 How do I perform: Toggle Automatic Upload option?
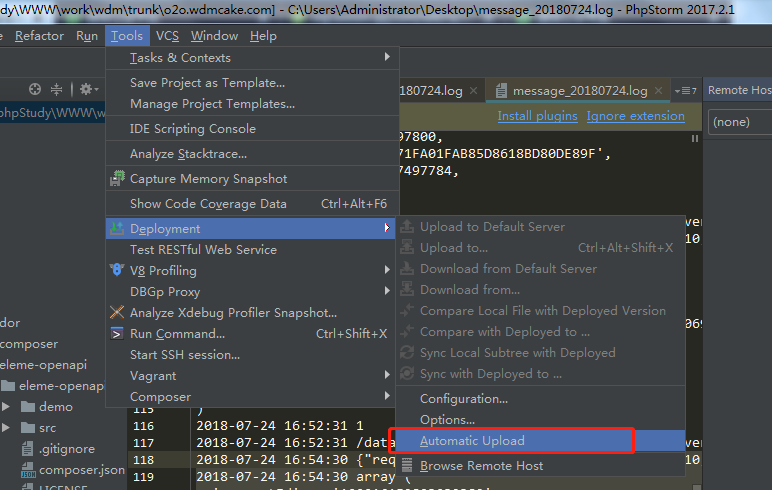pos(541,441)
